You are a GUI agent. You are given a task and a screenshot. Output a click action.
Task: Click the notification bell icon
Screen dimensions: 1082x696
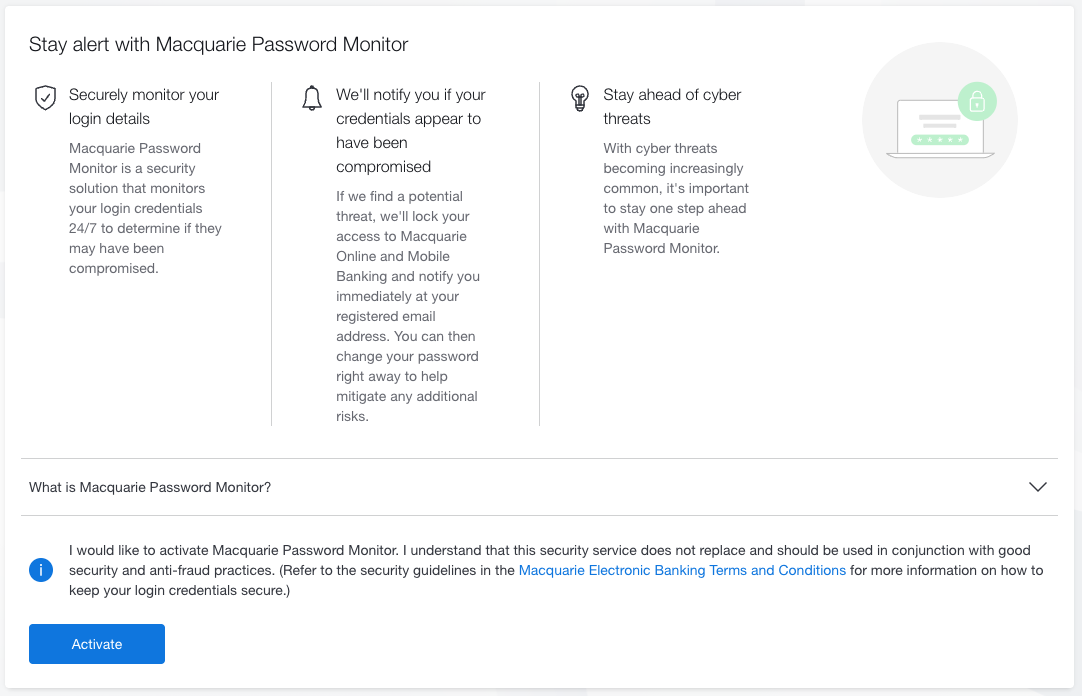(x=312, y=98)
